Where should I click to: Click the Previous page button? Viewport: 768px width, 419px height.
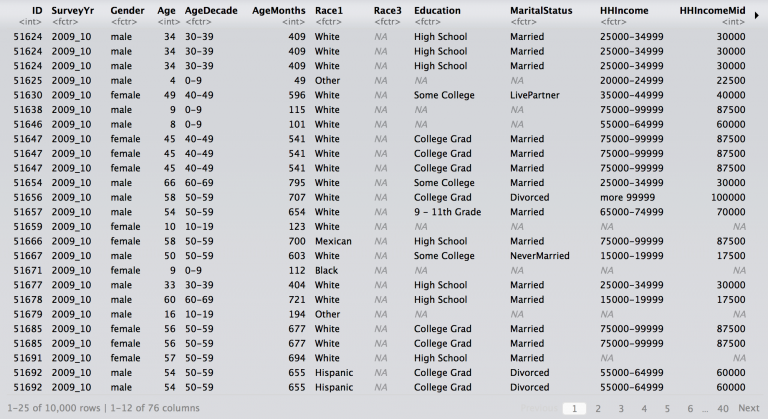click(538, 408)
